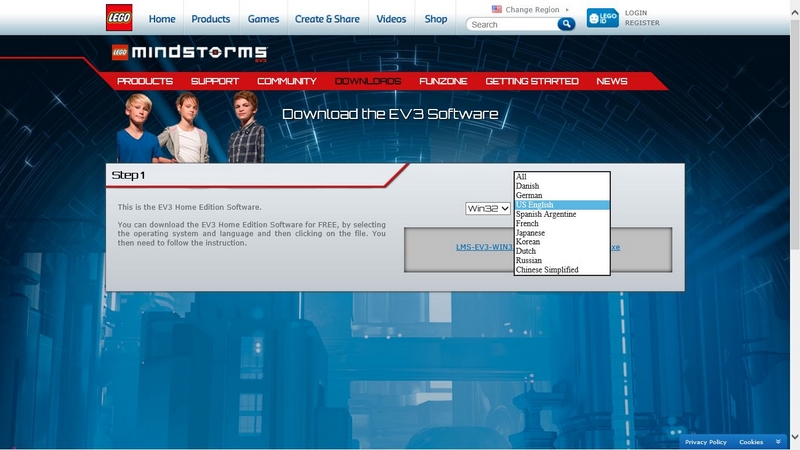800x450 pixels.
Task: Choose Spanish Argentine language option
Action: (x=562, y=214)
